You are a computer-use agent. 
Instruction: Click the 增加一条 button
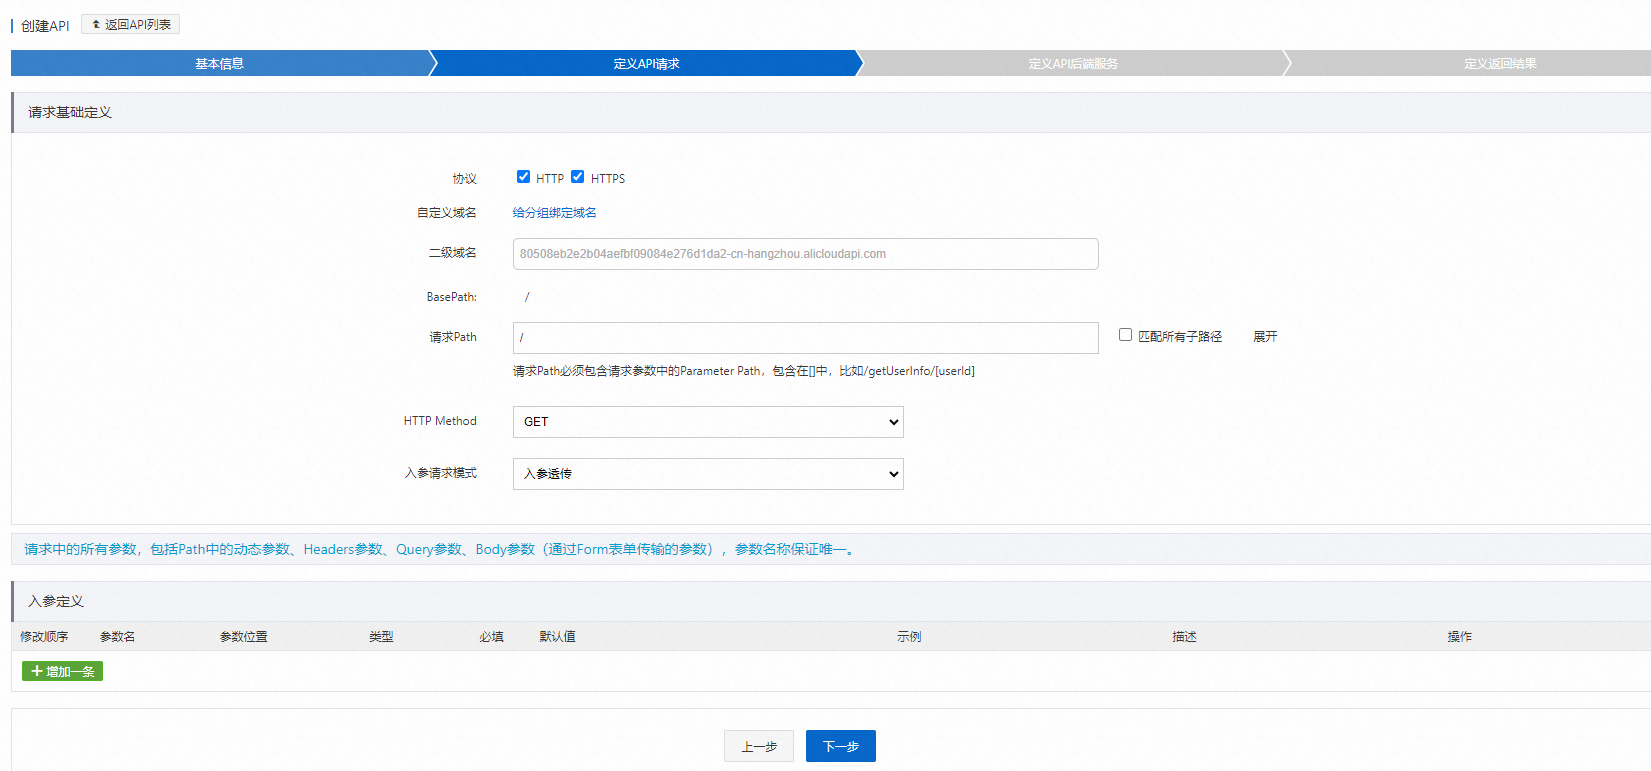click(x=62, y=671)
